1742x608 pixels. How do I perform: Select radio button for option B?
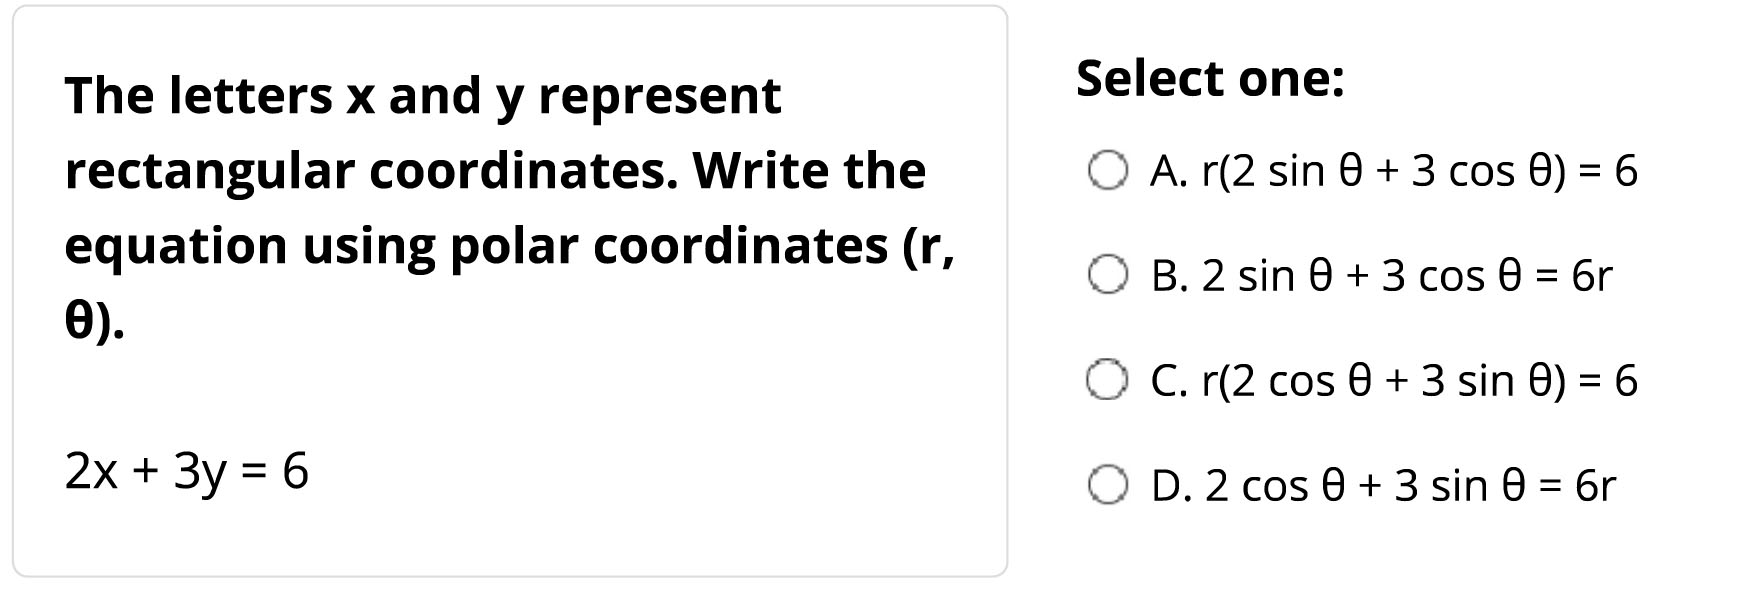1108,276
